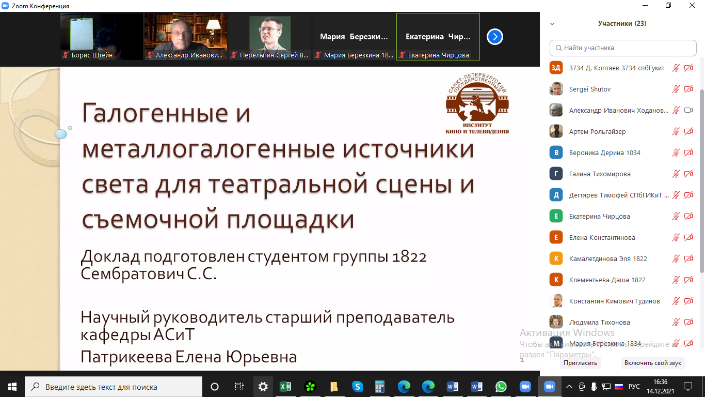Click Пригласить button
Image resolution: width=705 pixels, height=397 pixels.
pos(580,363)
